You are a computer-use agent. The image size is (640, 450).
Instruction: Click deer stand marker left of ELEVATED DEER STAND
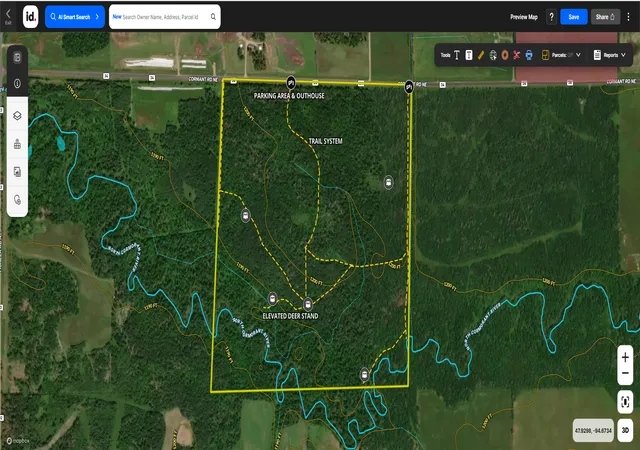coord(272,299)
